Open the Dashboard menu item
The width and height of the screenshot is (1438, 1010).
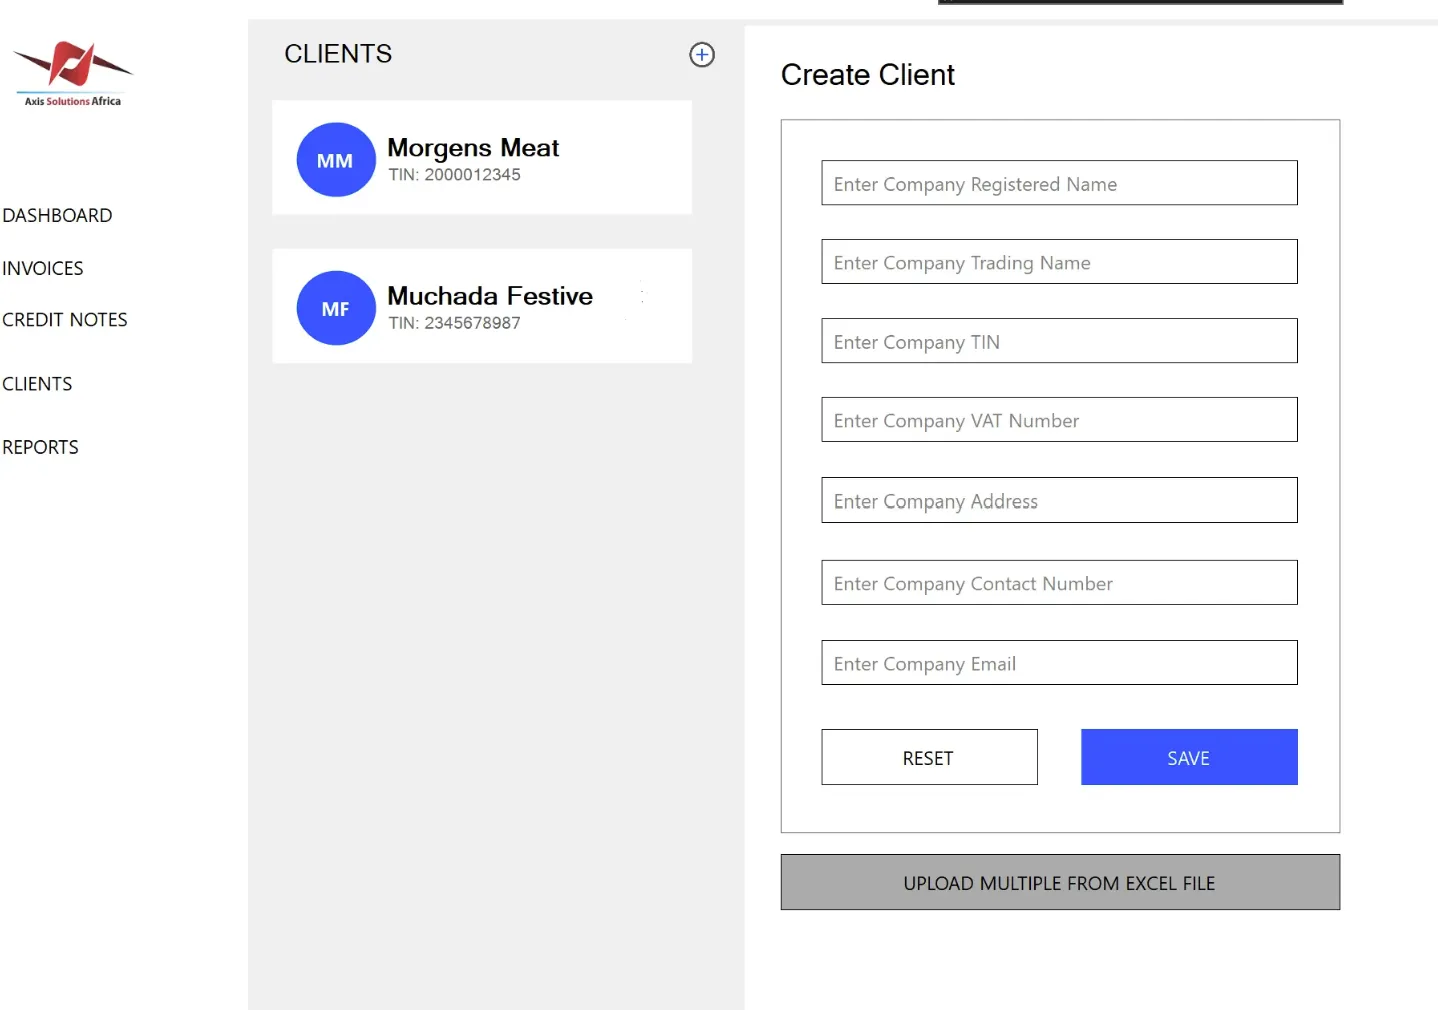point(57,215)
